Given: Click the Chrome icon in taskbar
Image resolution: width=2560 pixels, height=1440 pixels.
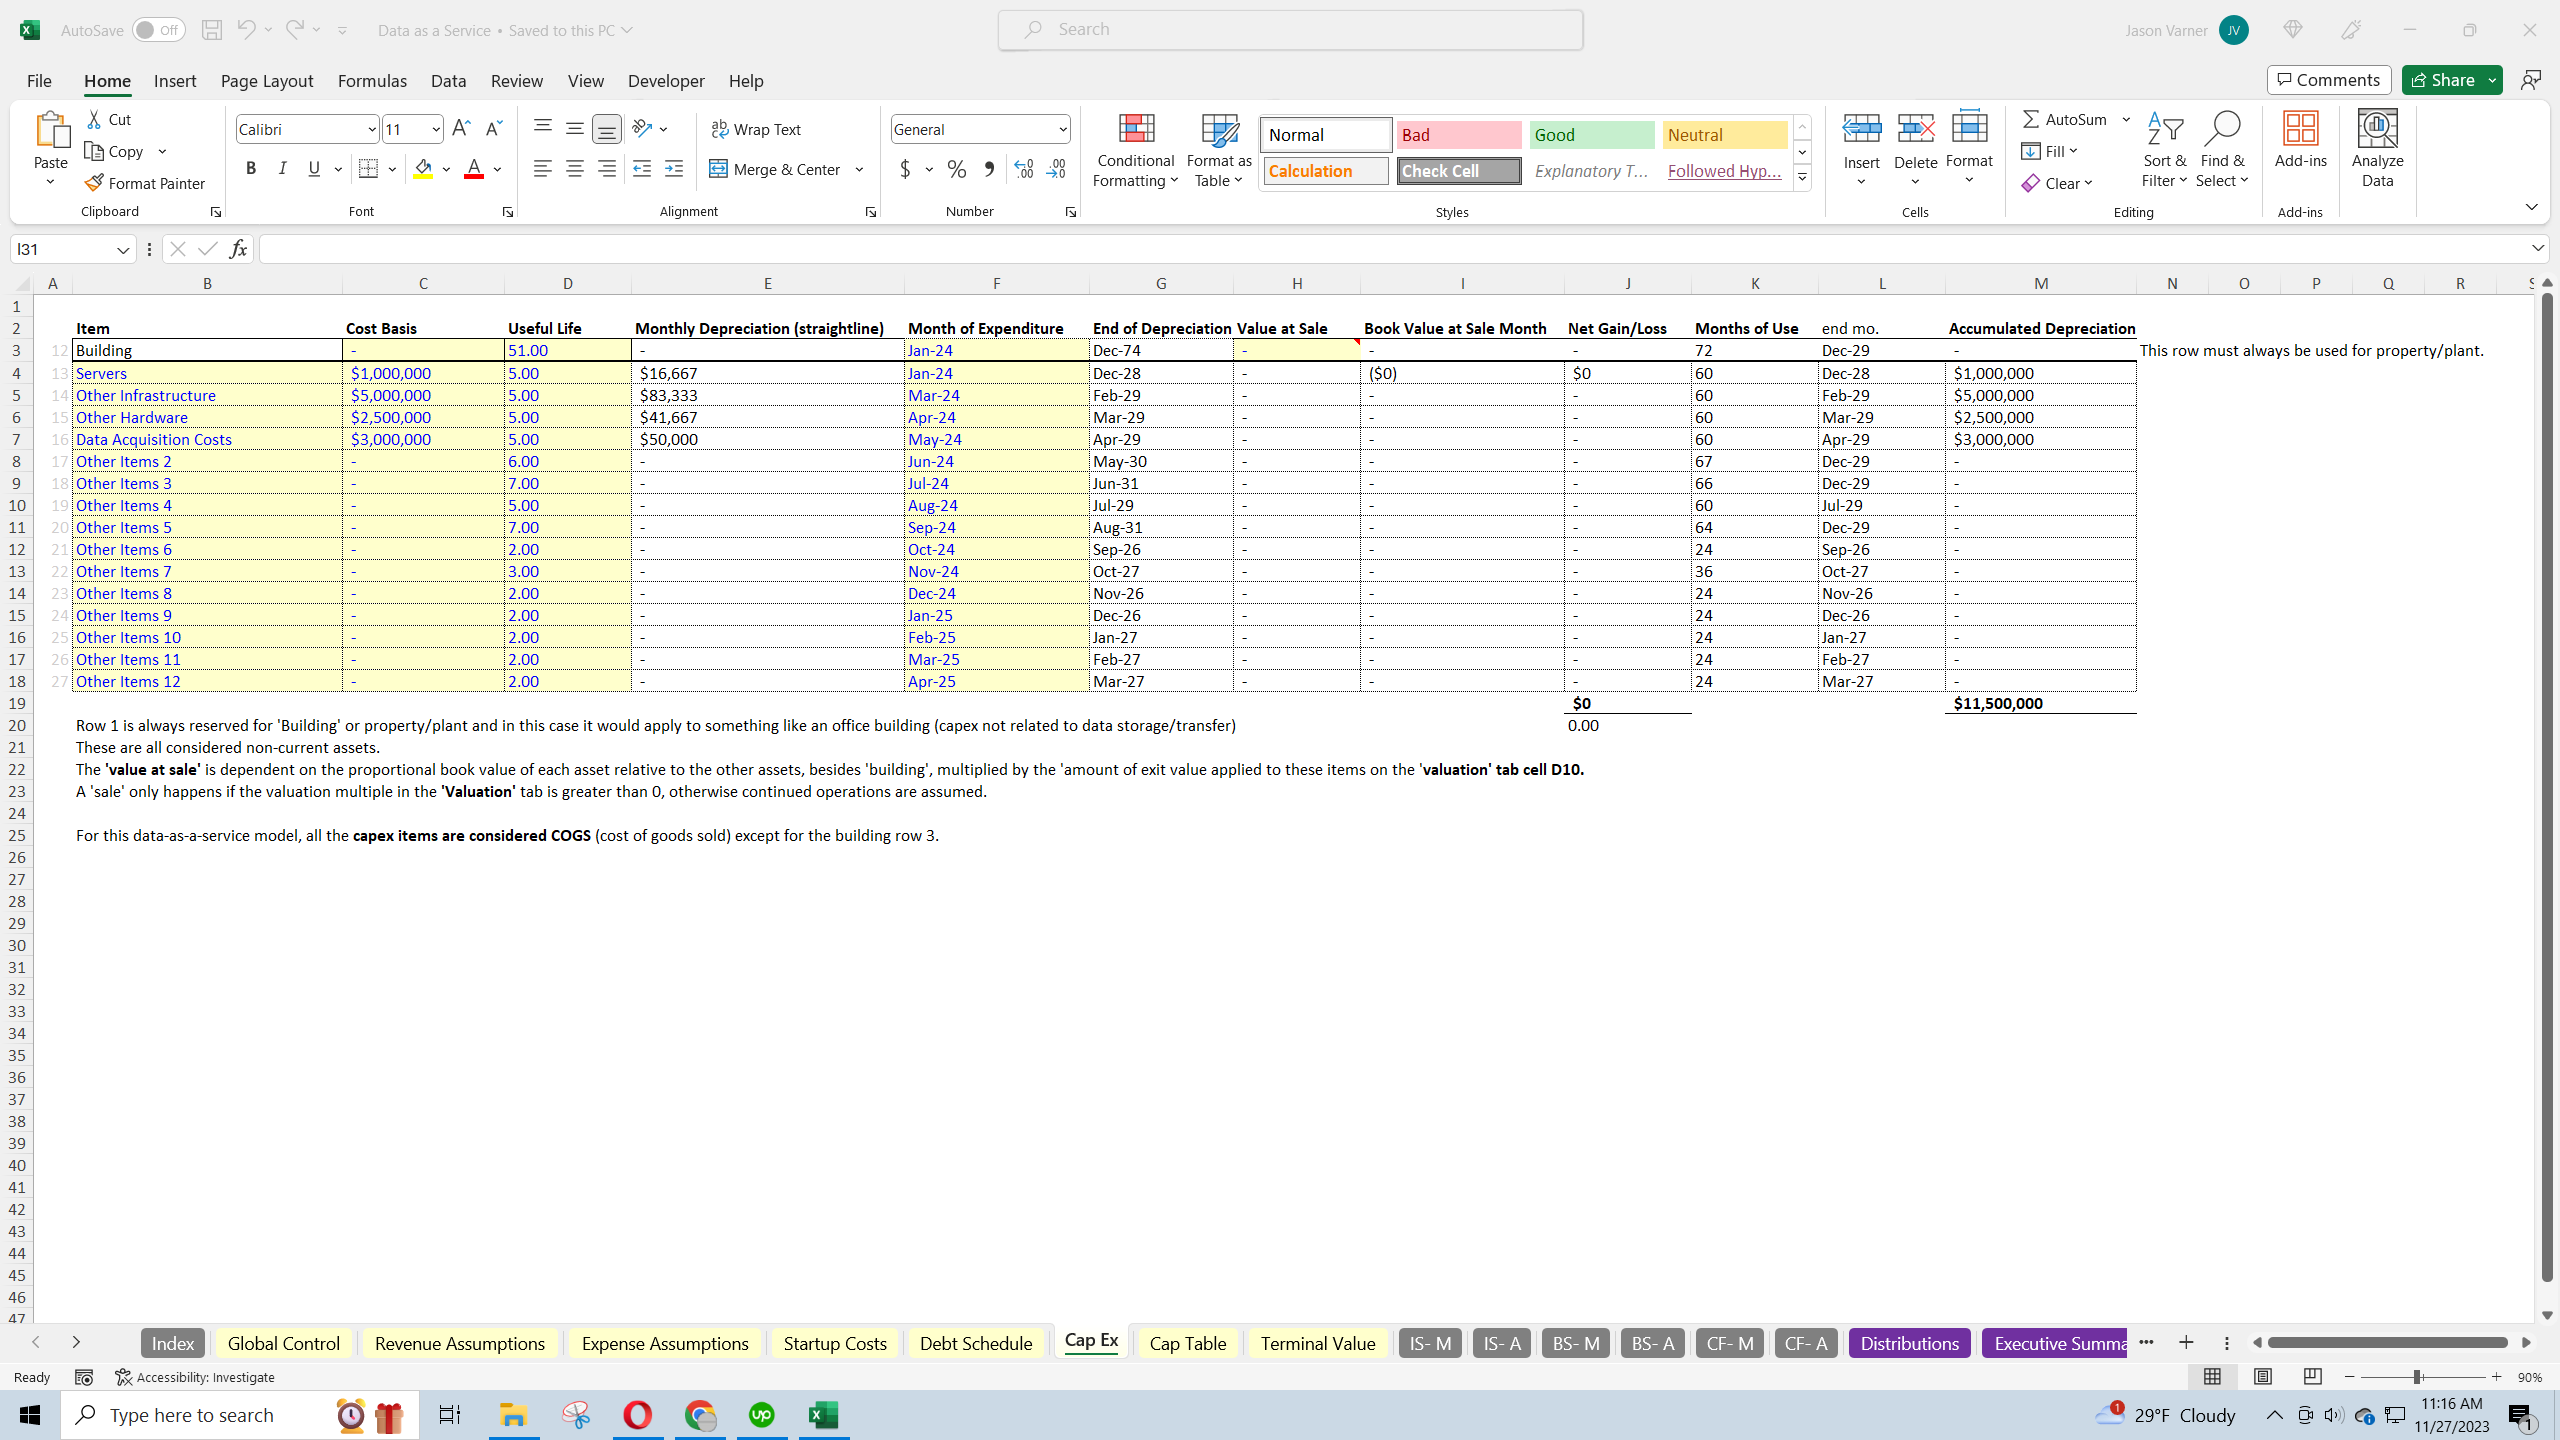Looking at the screenshot, I should tap(700, 1414).
